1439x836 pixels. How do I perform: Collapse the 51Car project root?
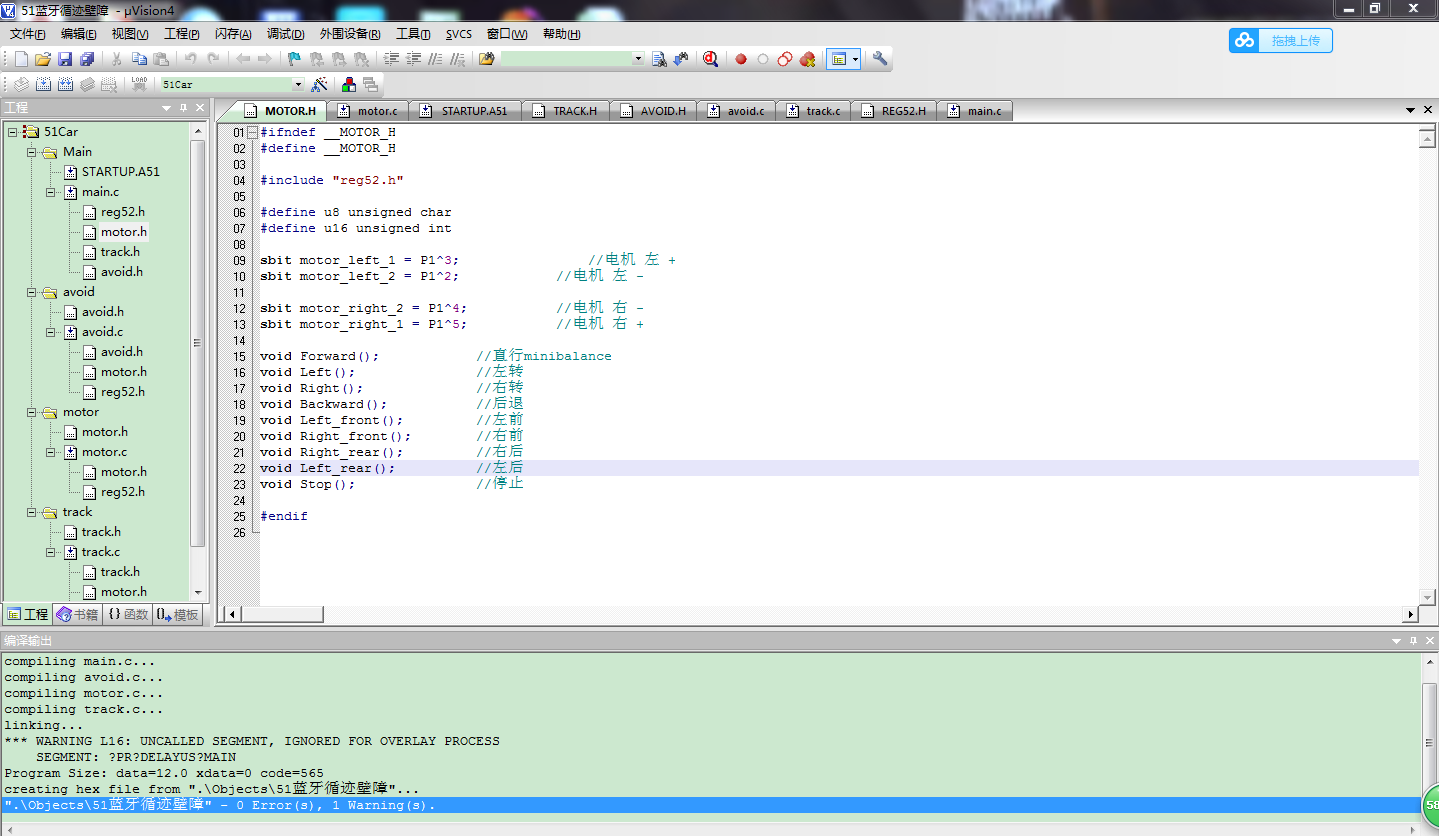(12, 132)
